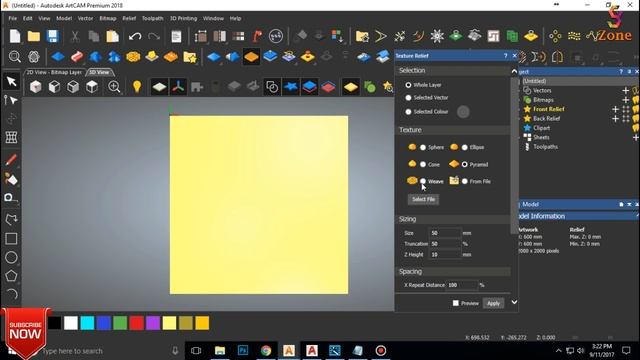640x360 pixels.
Task: Choose the Pyramid texture
Action: [x=464, y=164]
